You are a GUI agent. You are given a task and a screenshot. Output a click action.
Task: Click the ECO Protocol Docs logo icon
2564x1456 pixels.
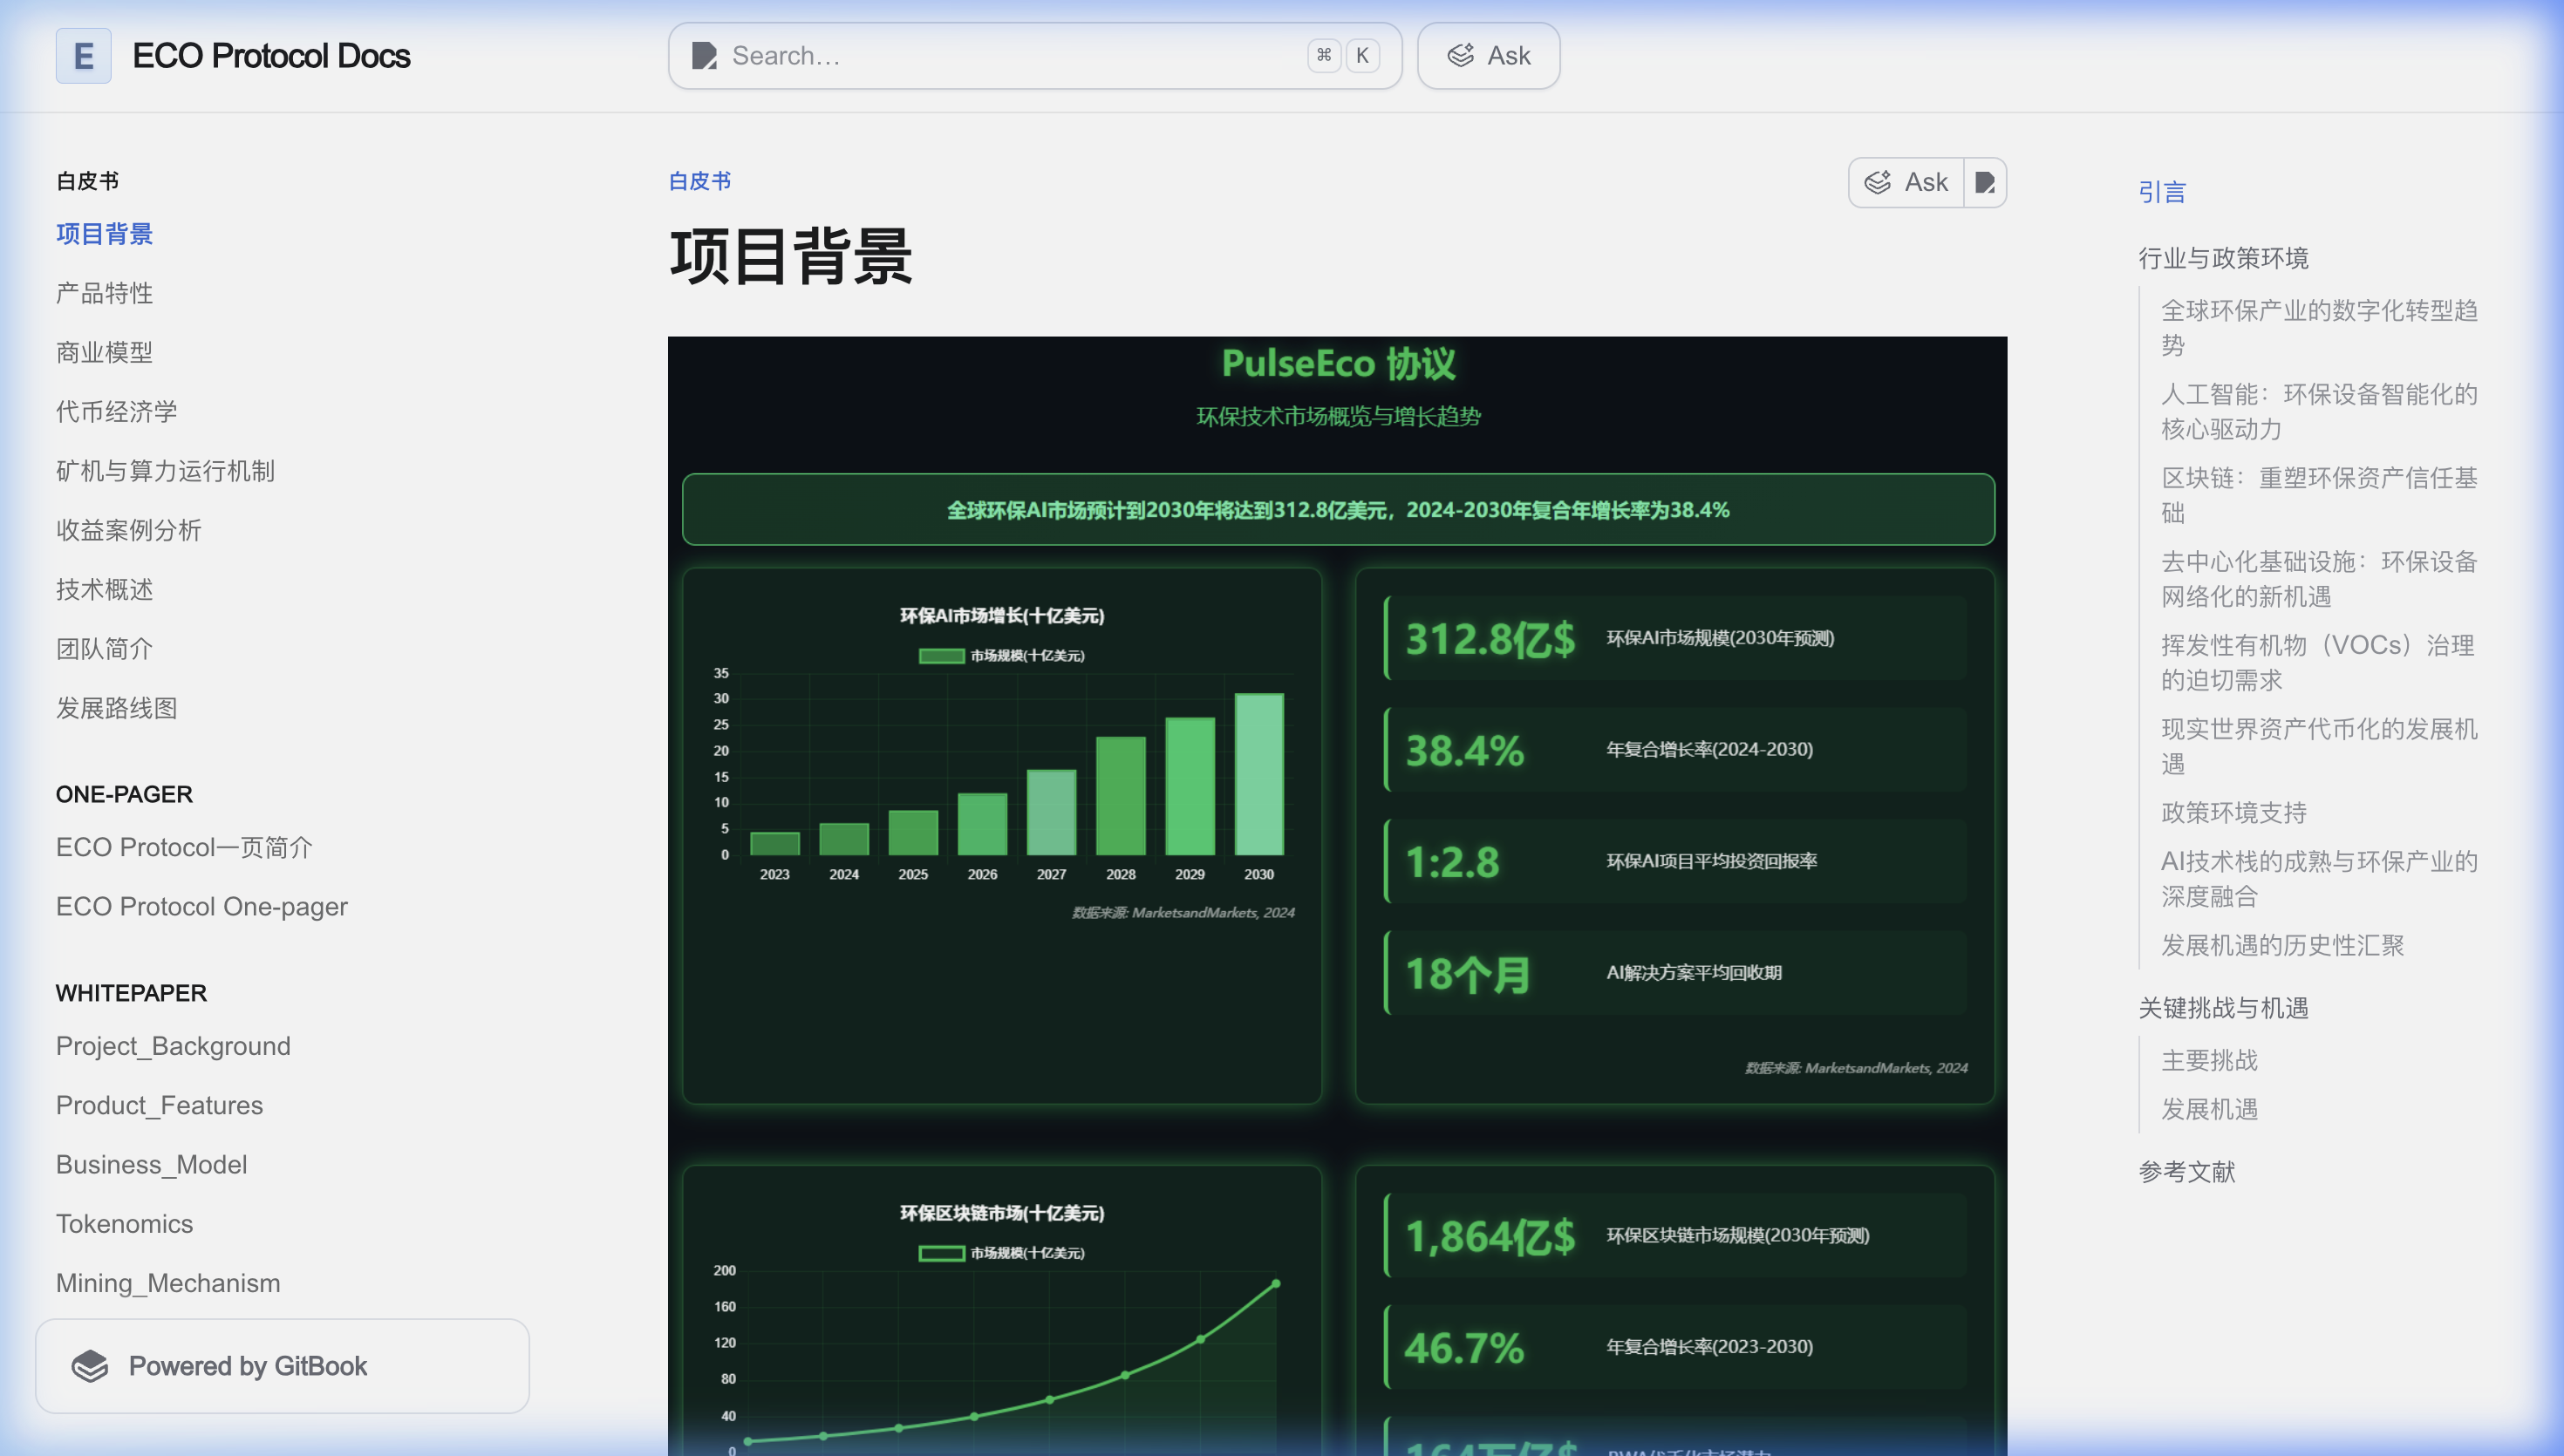click(83, 55)
